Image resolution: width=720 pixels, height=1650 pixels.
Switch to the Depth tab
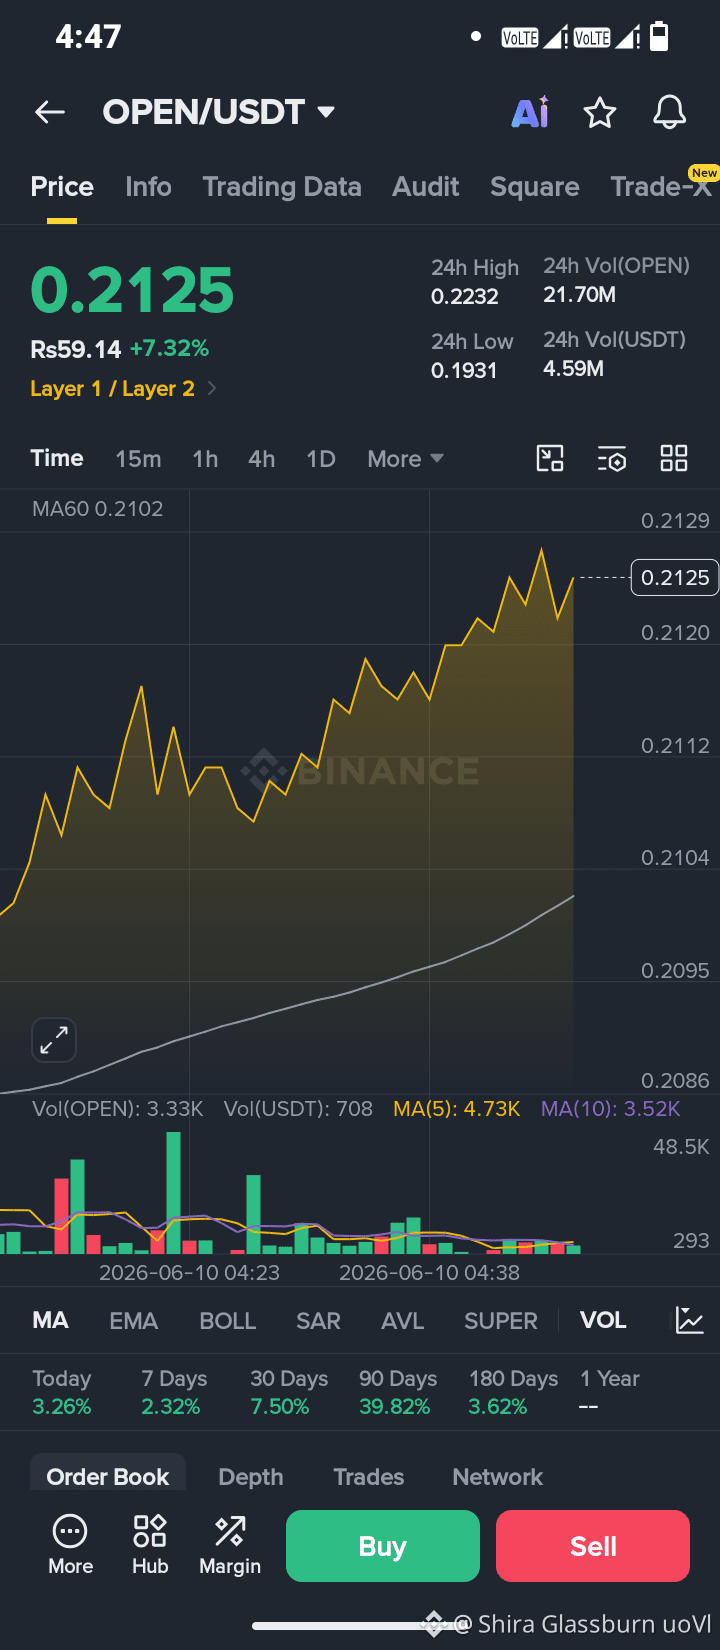pos(251,1477)
